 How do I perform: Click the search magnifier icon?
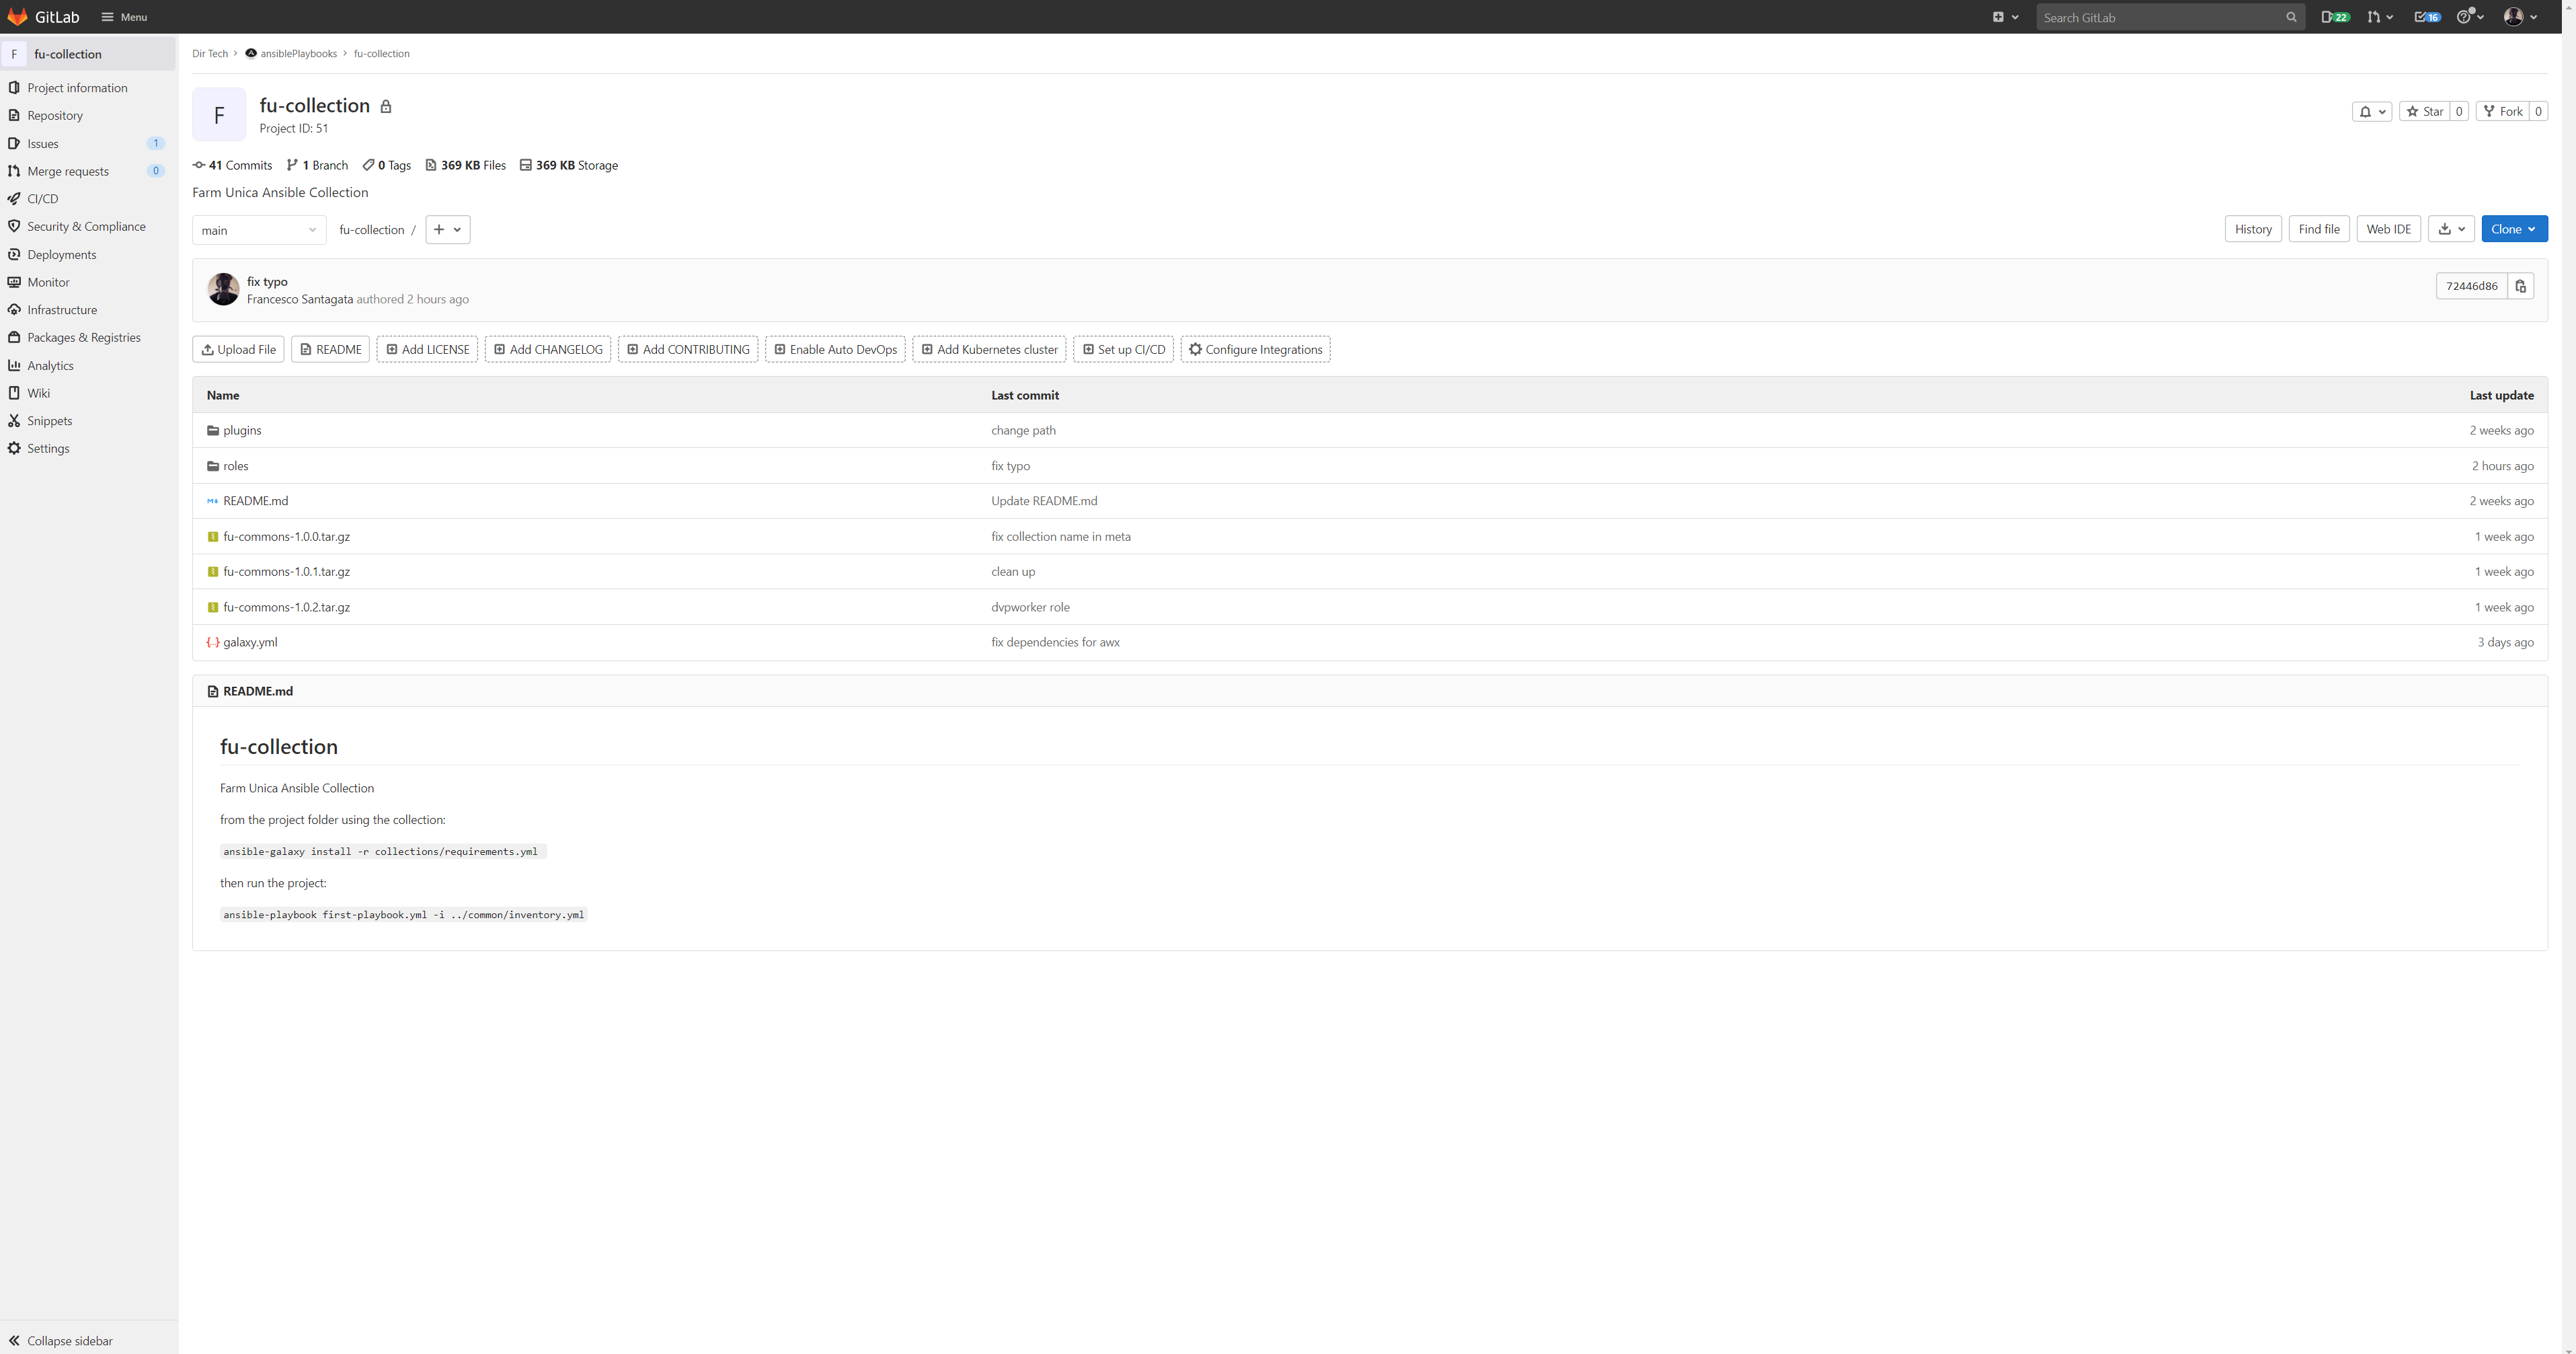coord(2291,17)
